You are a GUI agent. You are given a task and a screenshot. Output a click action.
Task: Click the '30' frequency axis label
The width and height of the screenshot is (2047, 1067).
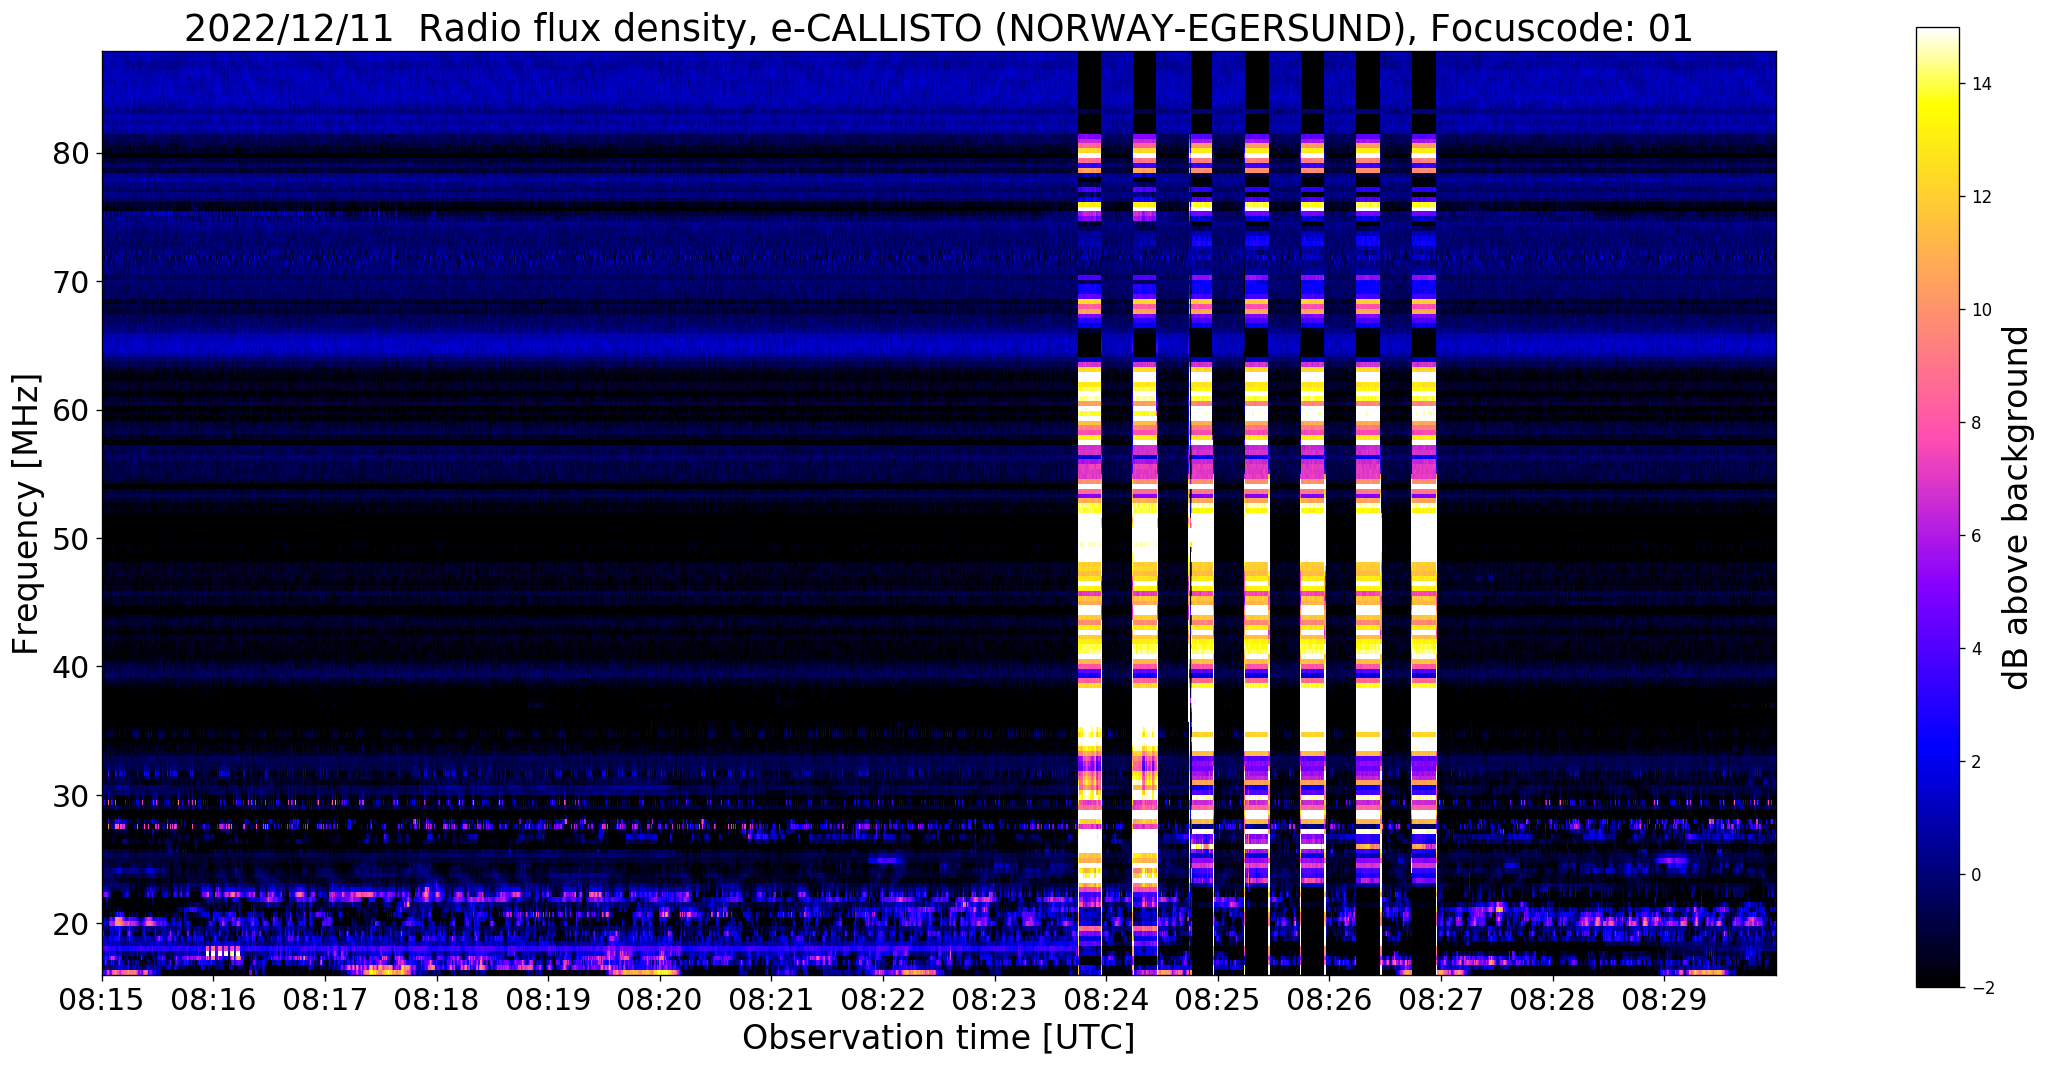71,796
